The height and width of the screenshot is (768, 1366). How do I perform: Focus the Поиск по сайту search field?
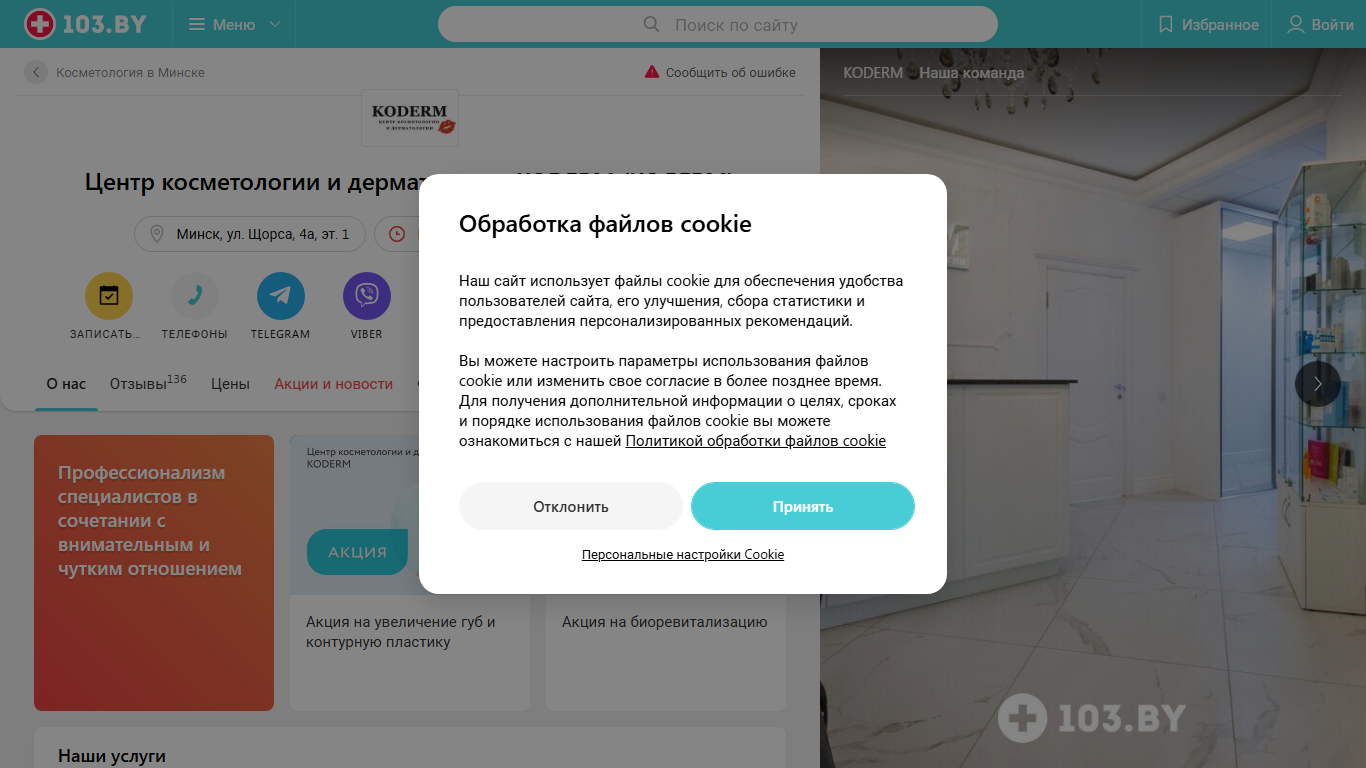pyautogui.click(x=718, y=24)
